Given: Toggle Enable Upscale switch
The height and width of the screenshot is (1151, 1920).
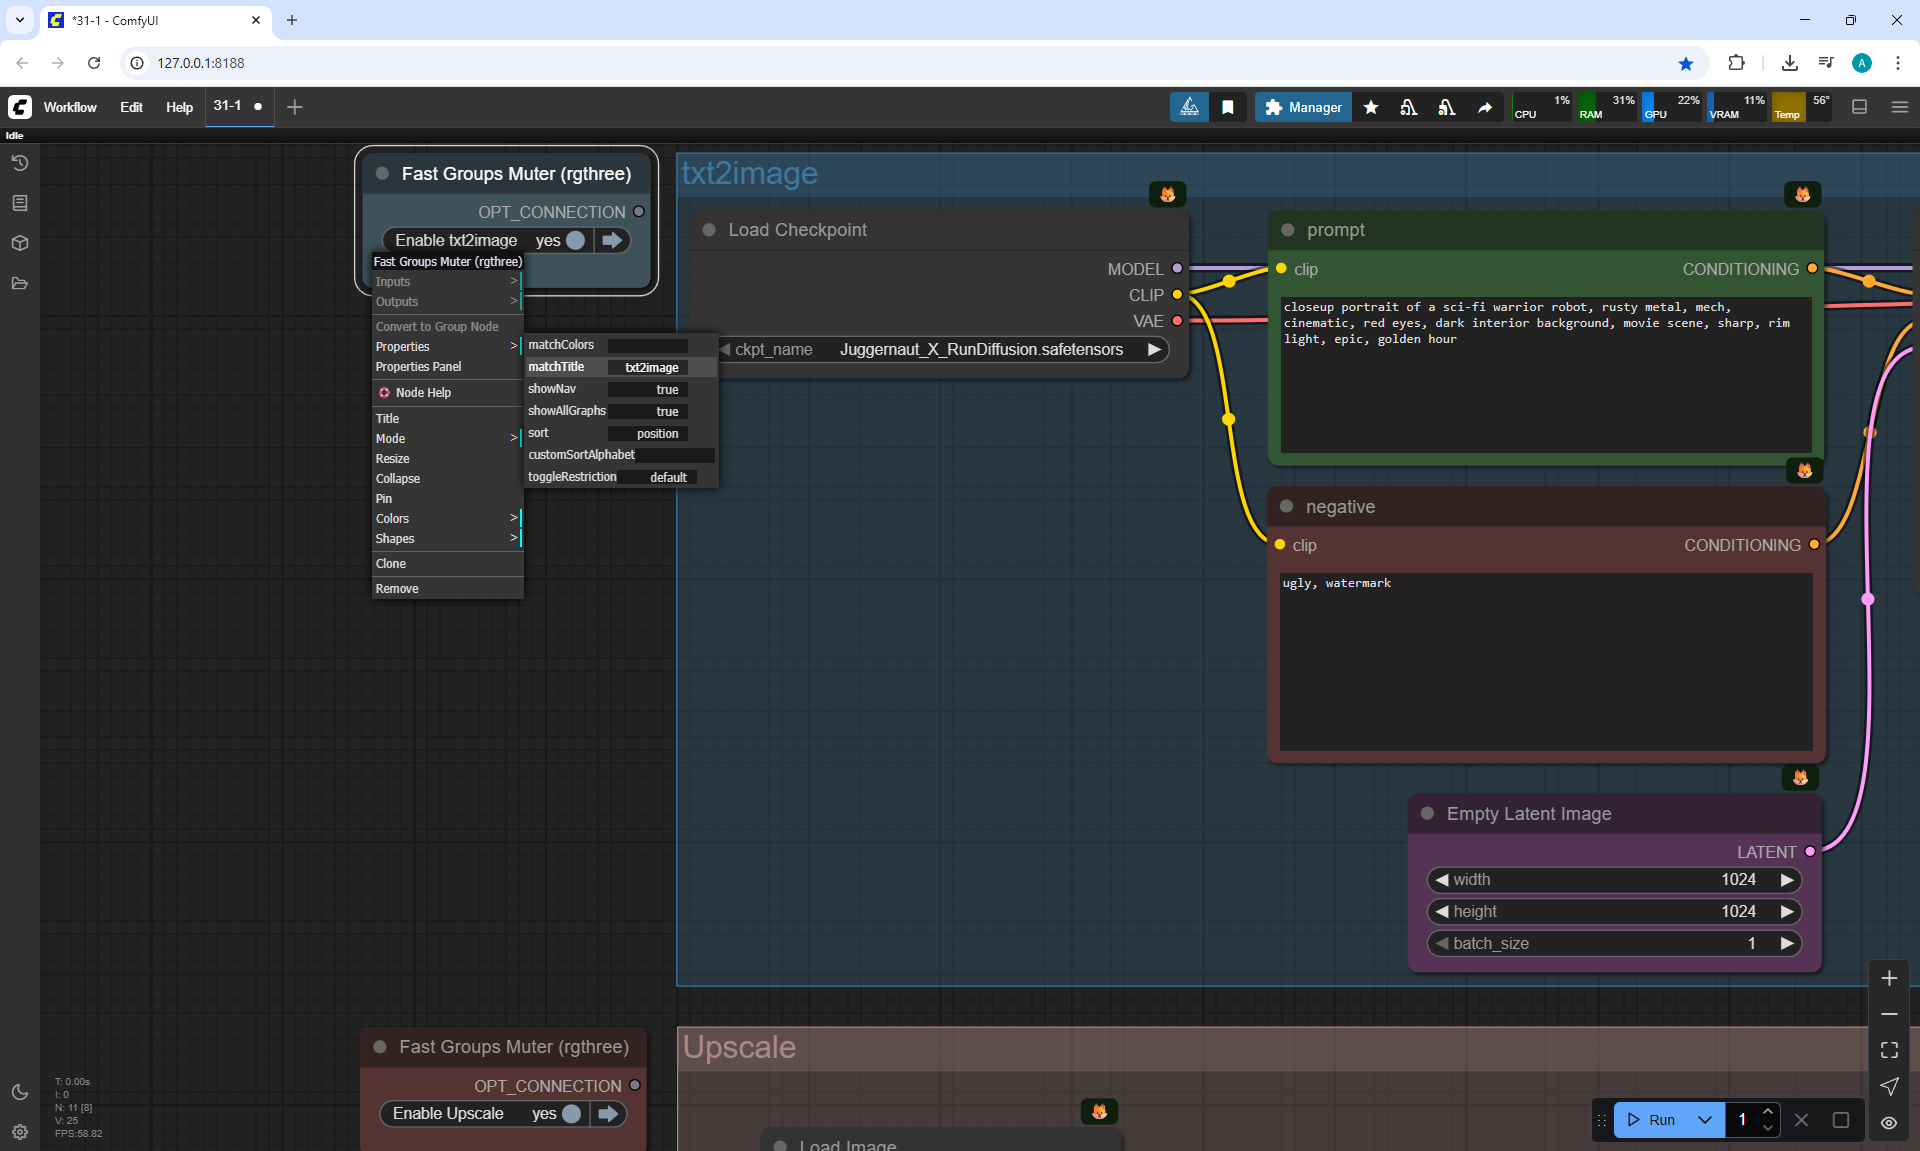Looking at the screenshot, I should [571, 1114].
